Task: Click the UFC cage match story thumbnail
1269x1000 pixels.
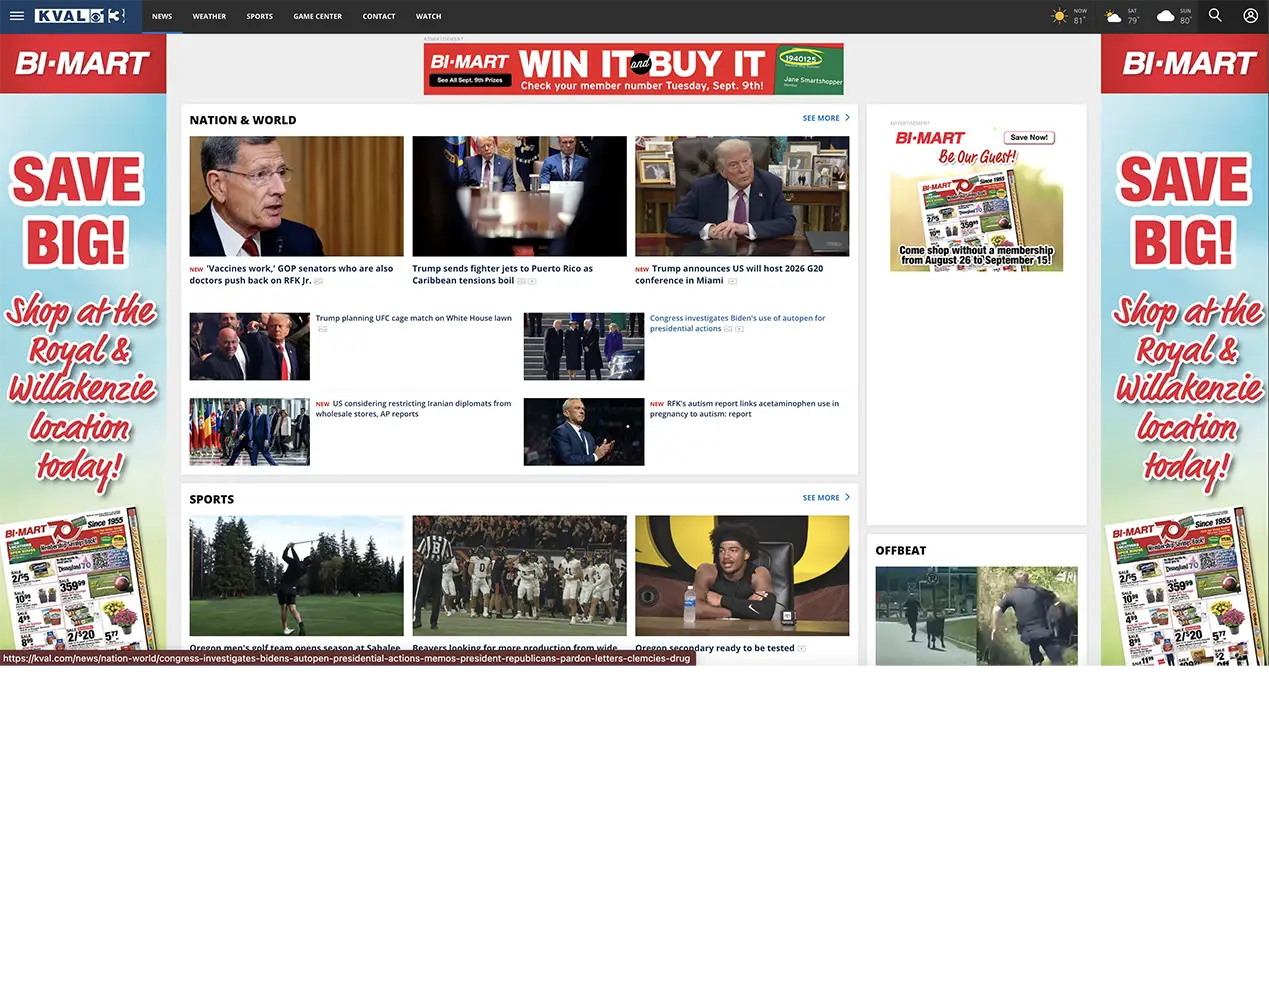Action: tap(250, 346)
